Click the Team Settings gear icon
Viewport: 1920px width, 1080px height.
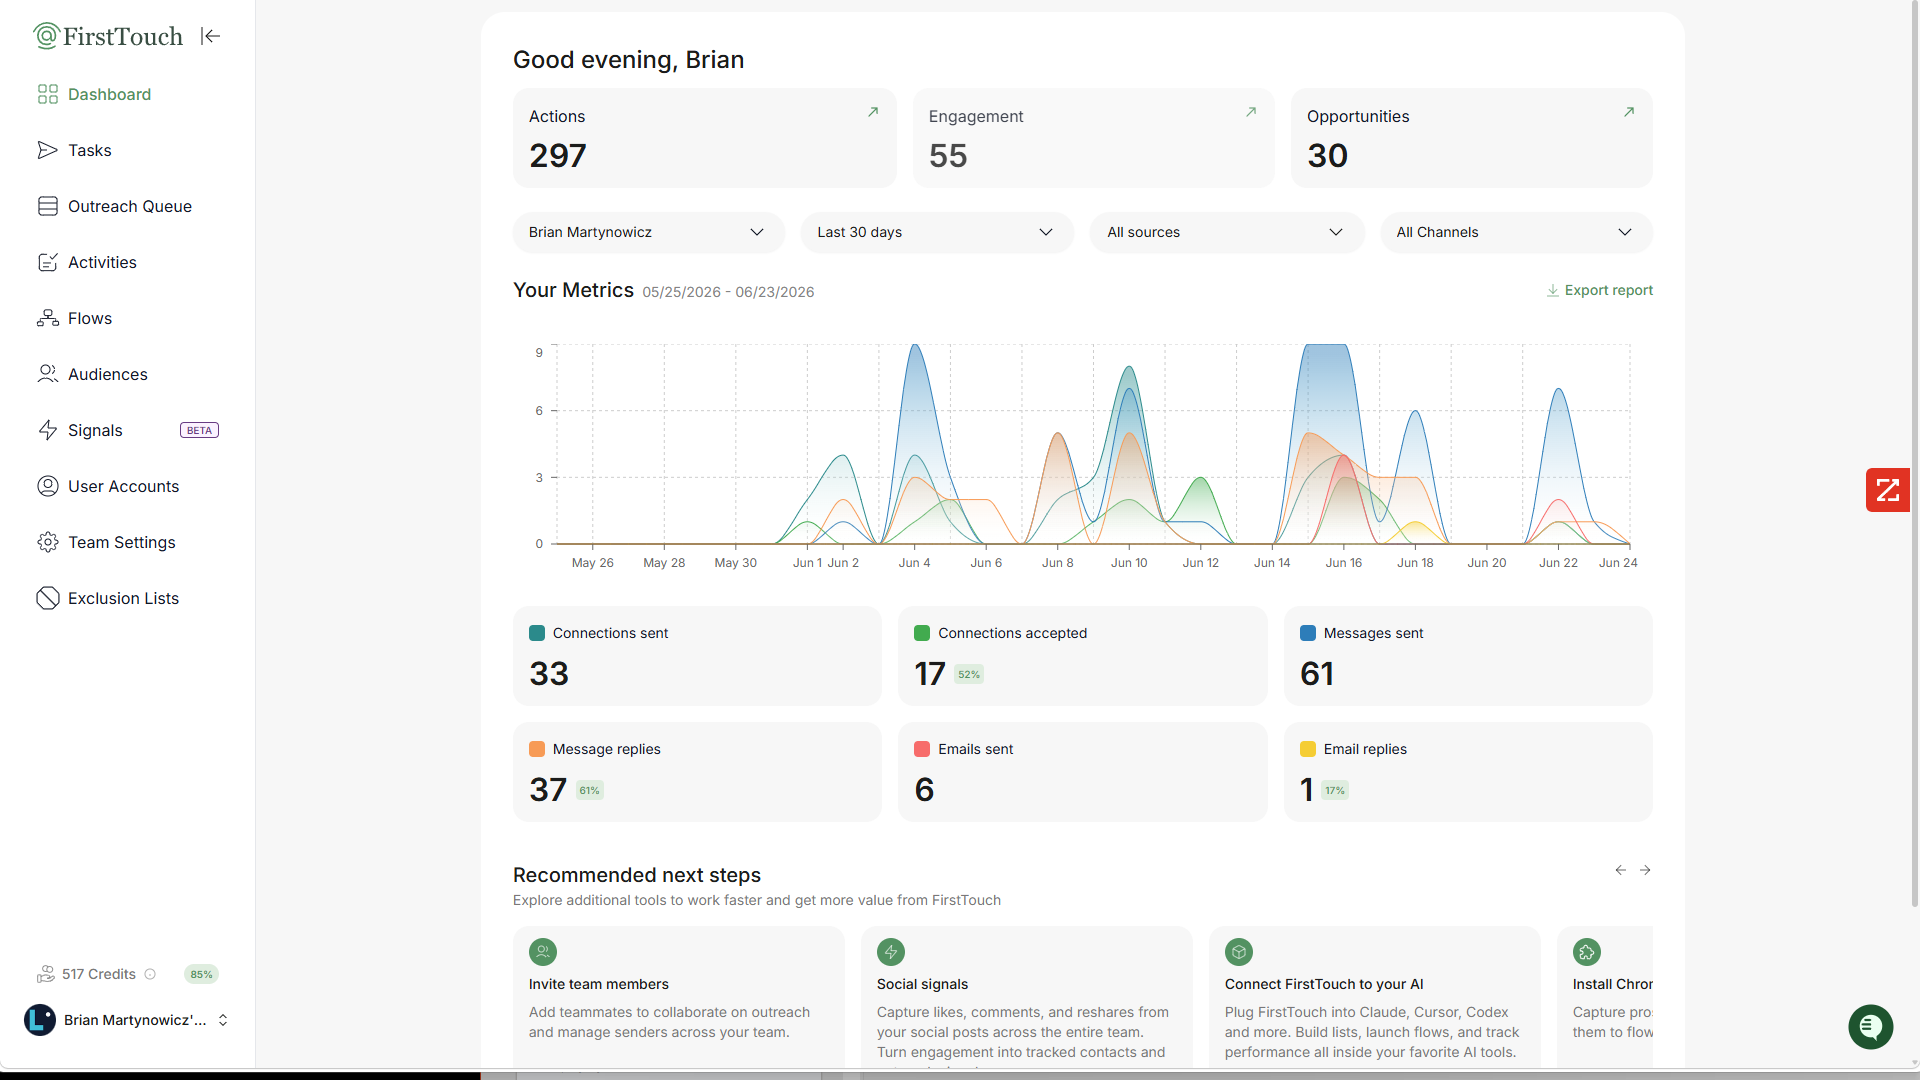pyautogui.click(x=48, y=542)
